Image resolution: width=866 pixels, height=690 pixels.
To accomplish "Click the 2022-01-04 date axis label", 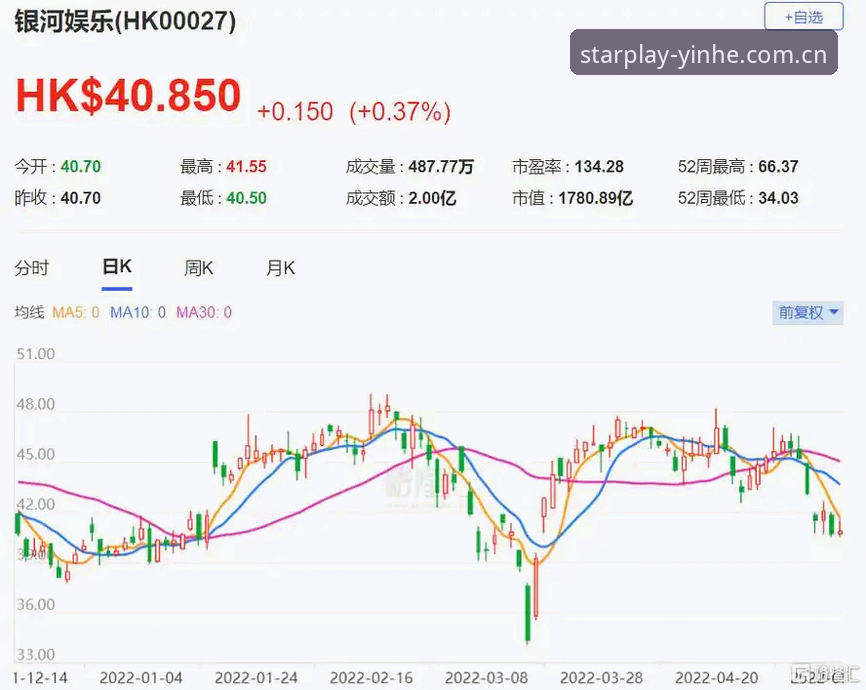I will 141,678.
